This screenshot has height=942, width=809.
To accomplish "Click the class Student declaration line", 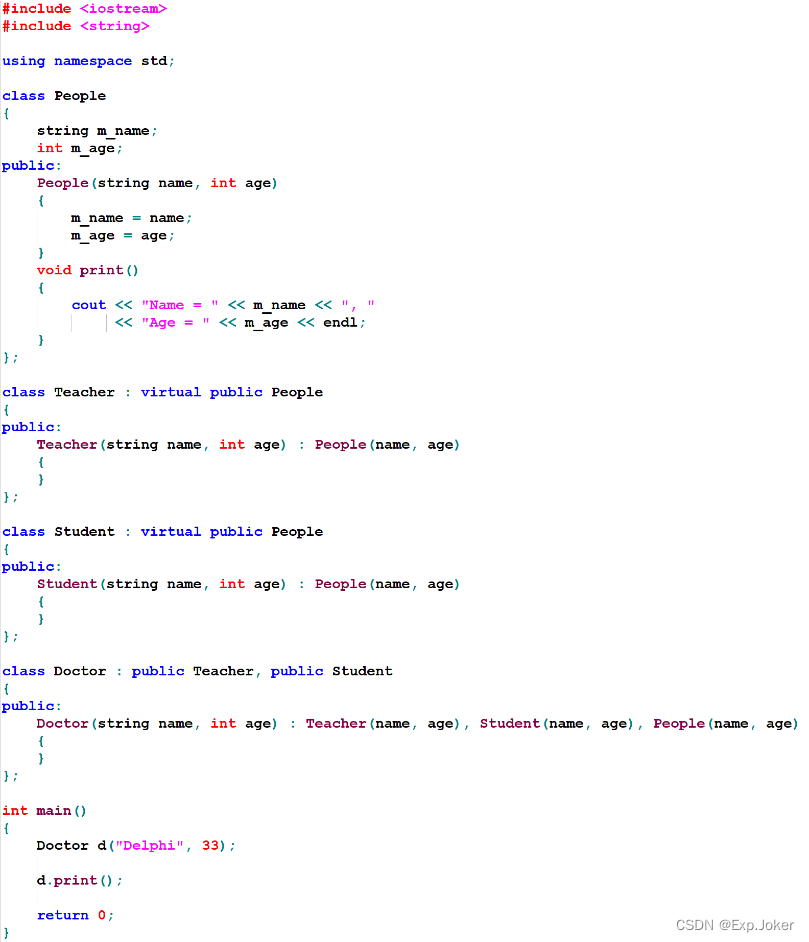I will point(162,532).
